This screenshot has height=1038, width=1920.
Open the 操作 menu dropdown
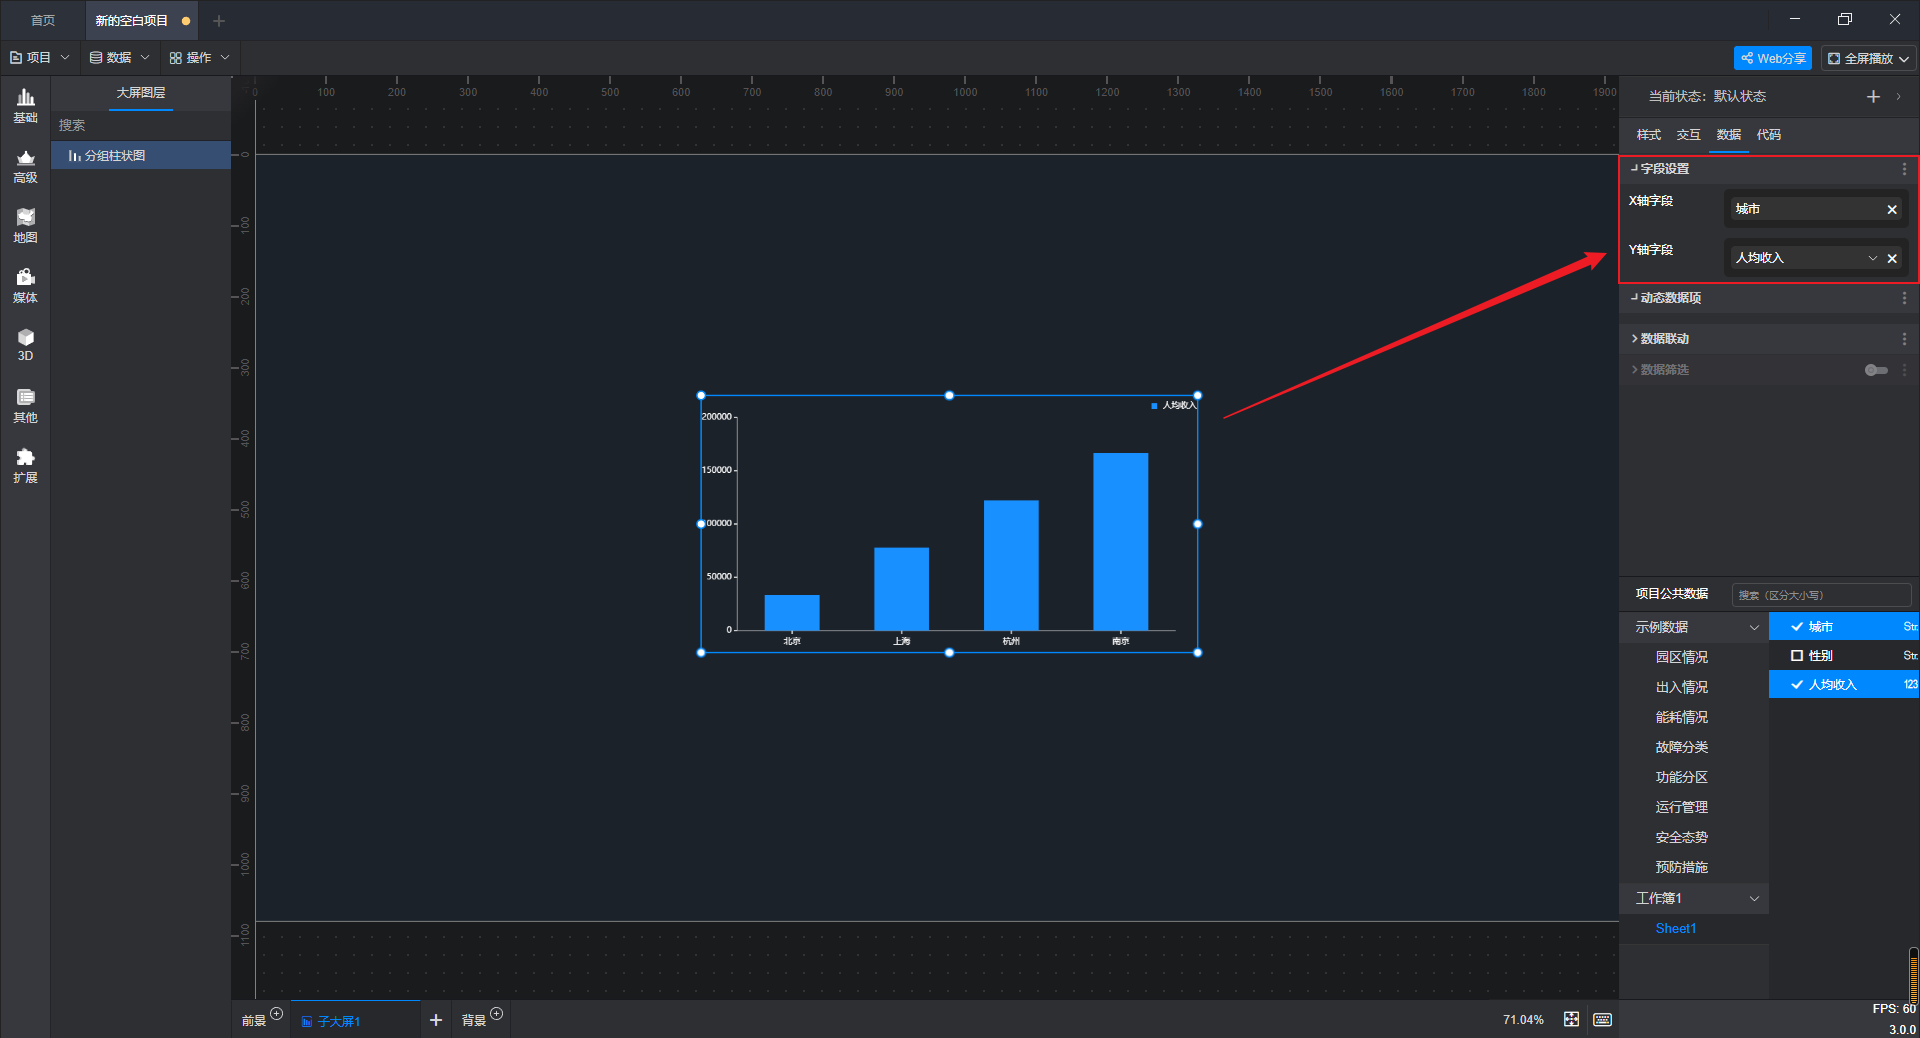[199, 57]
